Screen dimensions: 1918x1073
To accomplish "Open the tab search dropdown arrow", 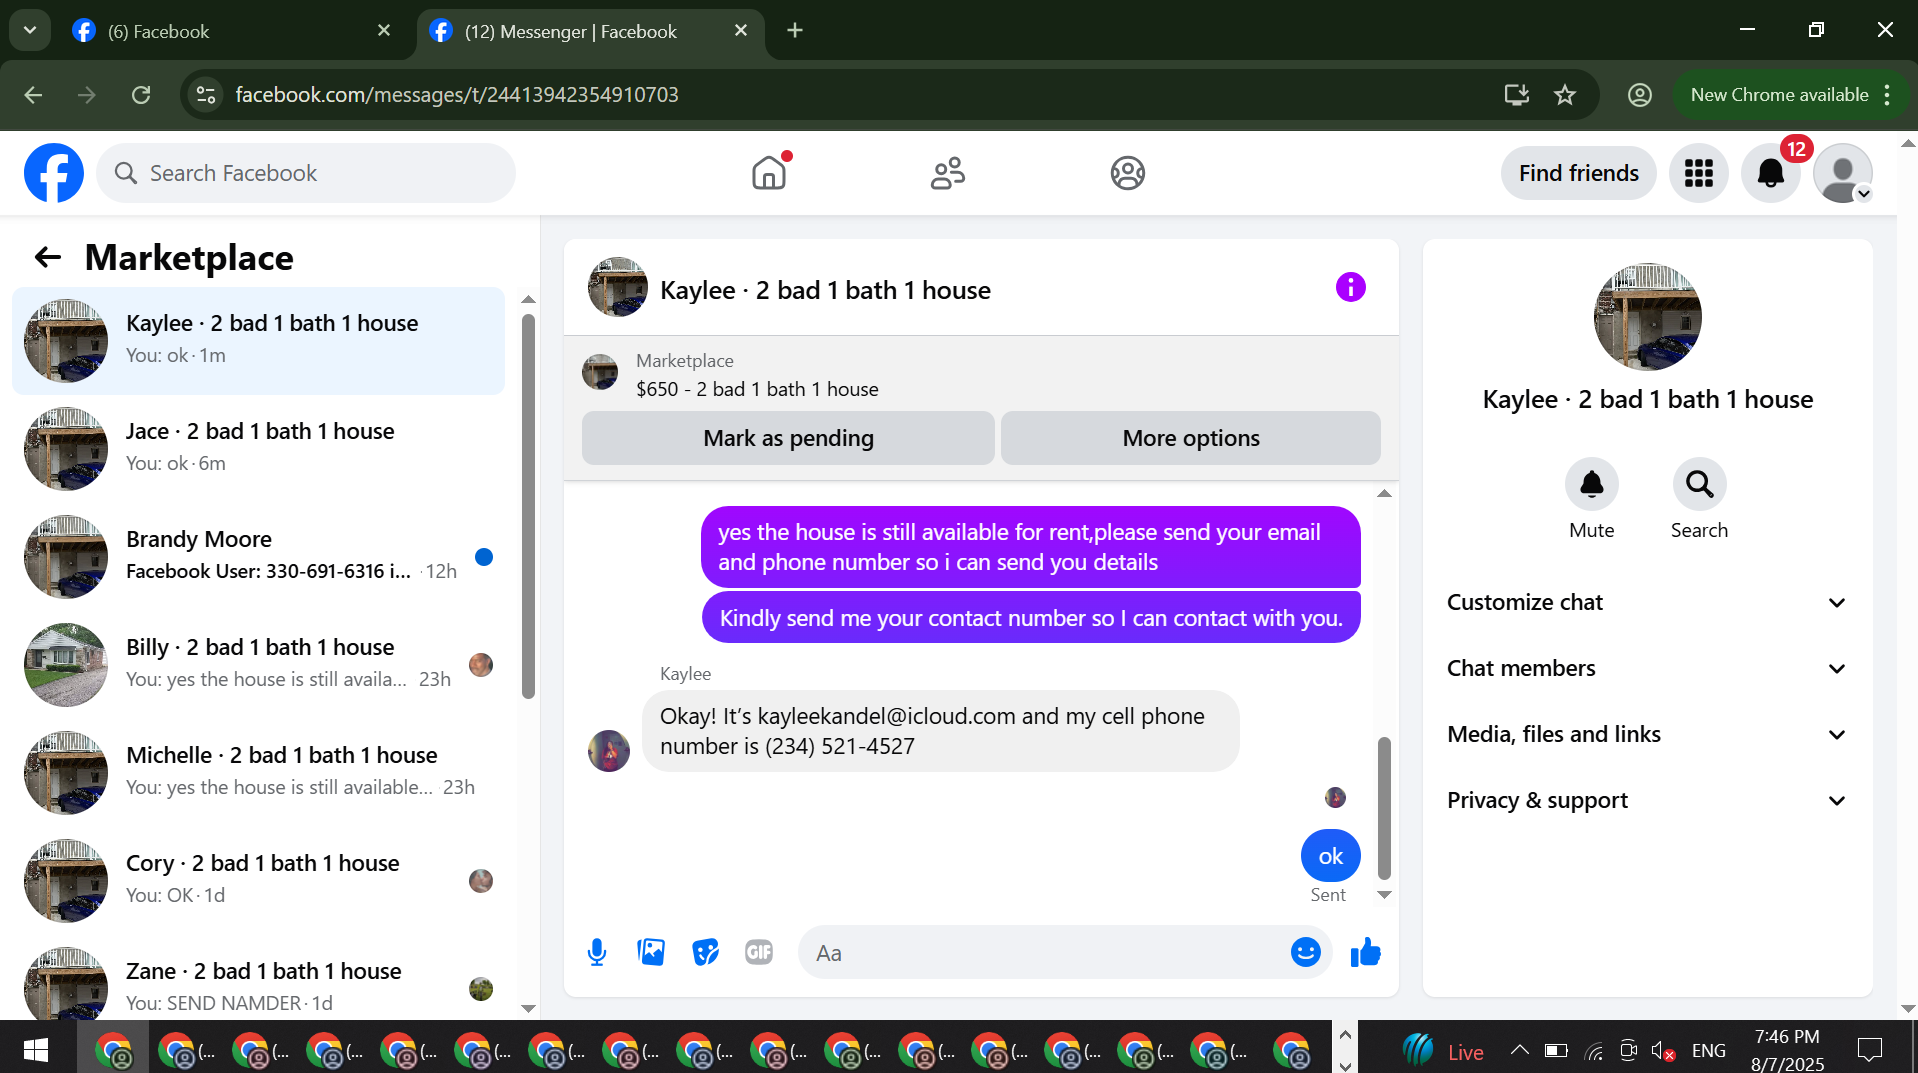I will (x=30, y=30).
